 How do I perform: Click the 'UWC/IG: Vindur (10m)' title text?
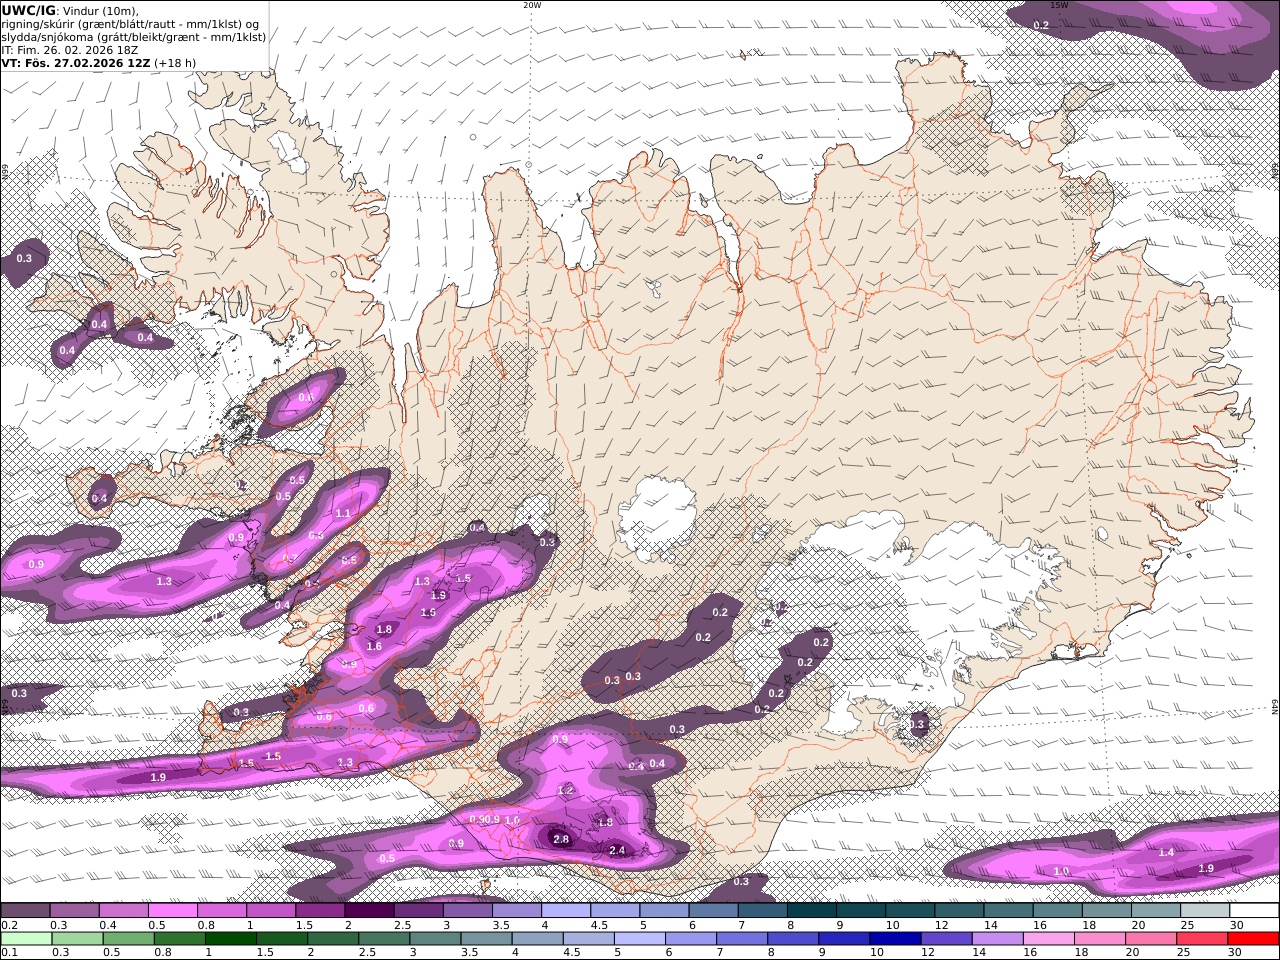click(69, 10)
